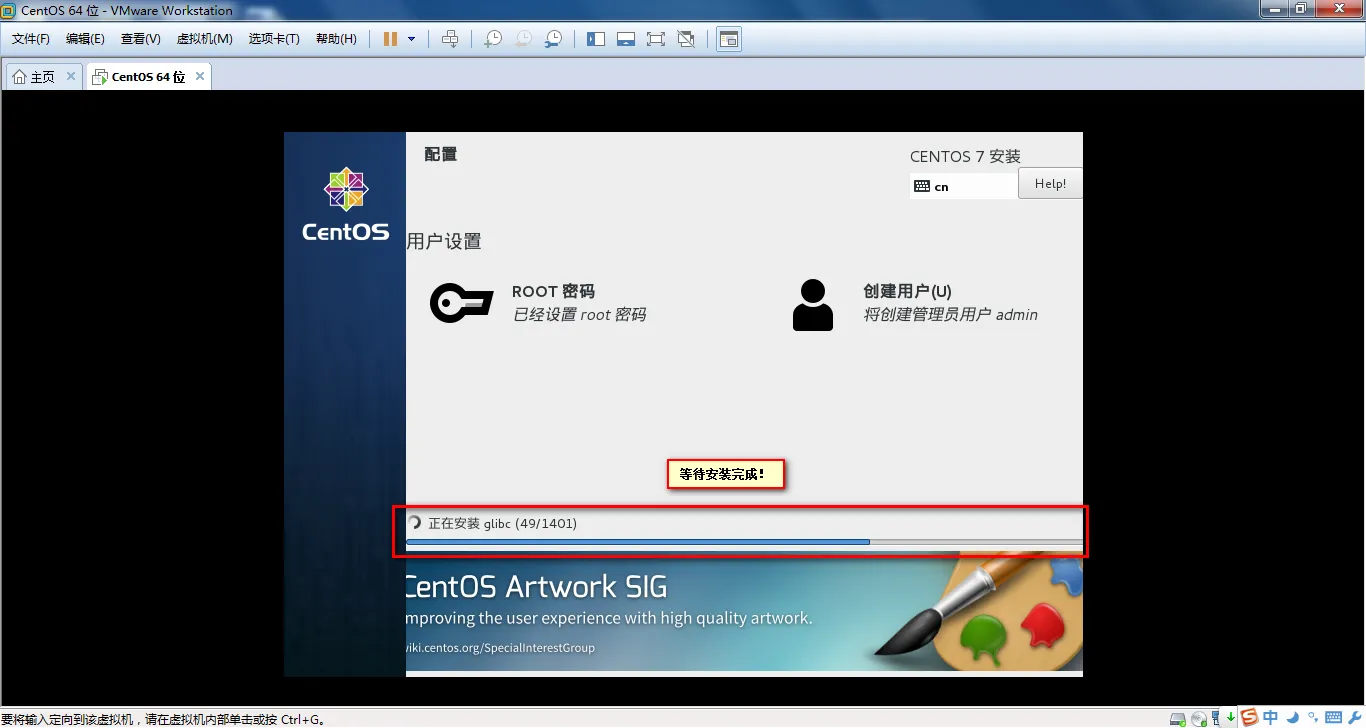This screenshot has height=728, width=1366.
Task: Enter full screen mode icon
Action: [656, 39]
